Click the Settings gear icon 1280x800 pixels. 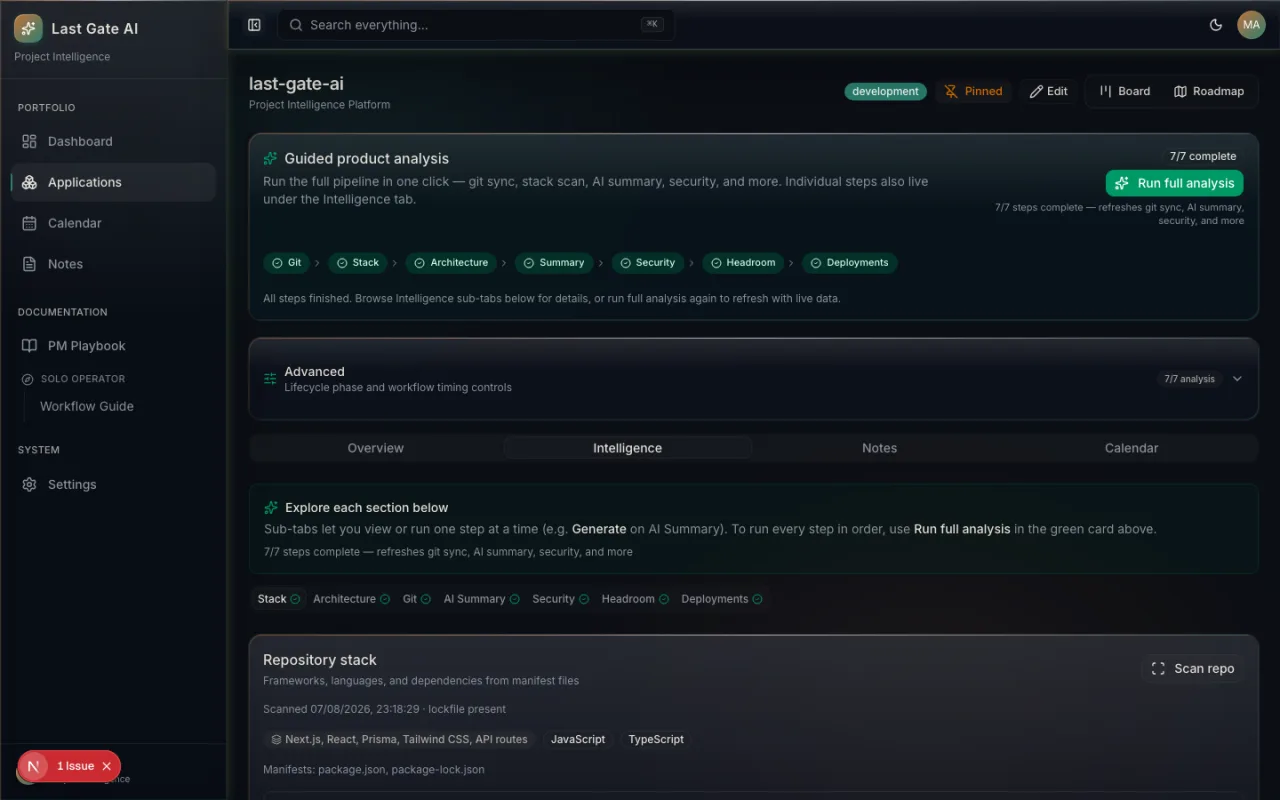click(x=29, y=485)
